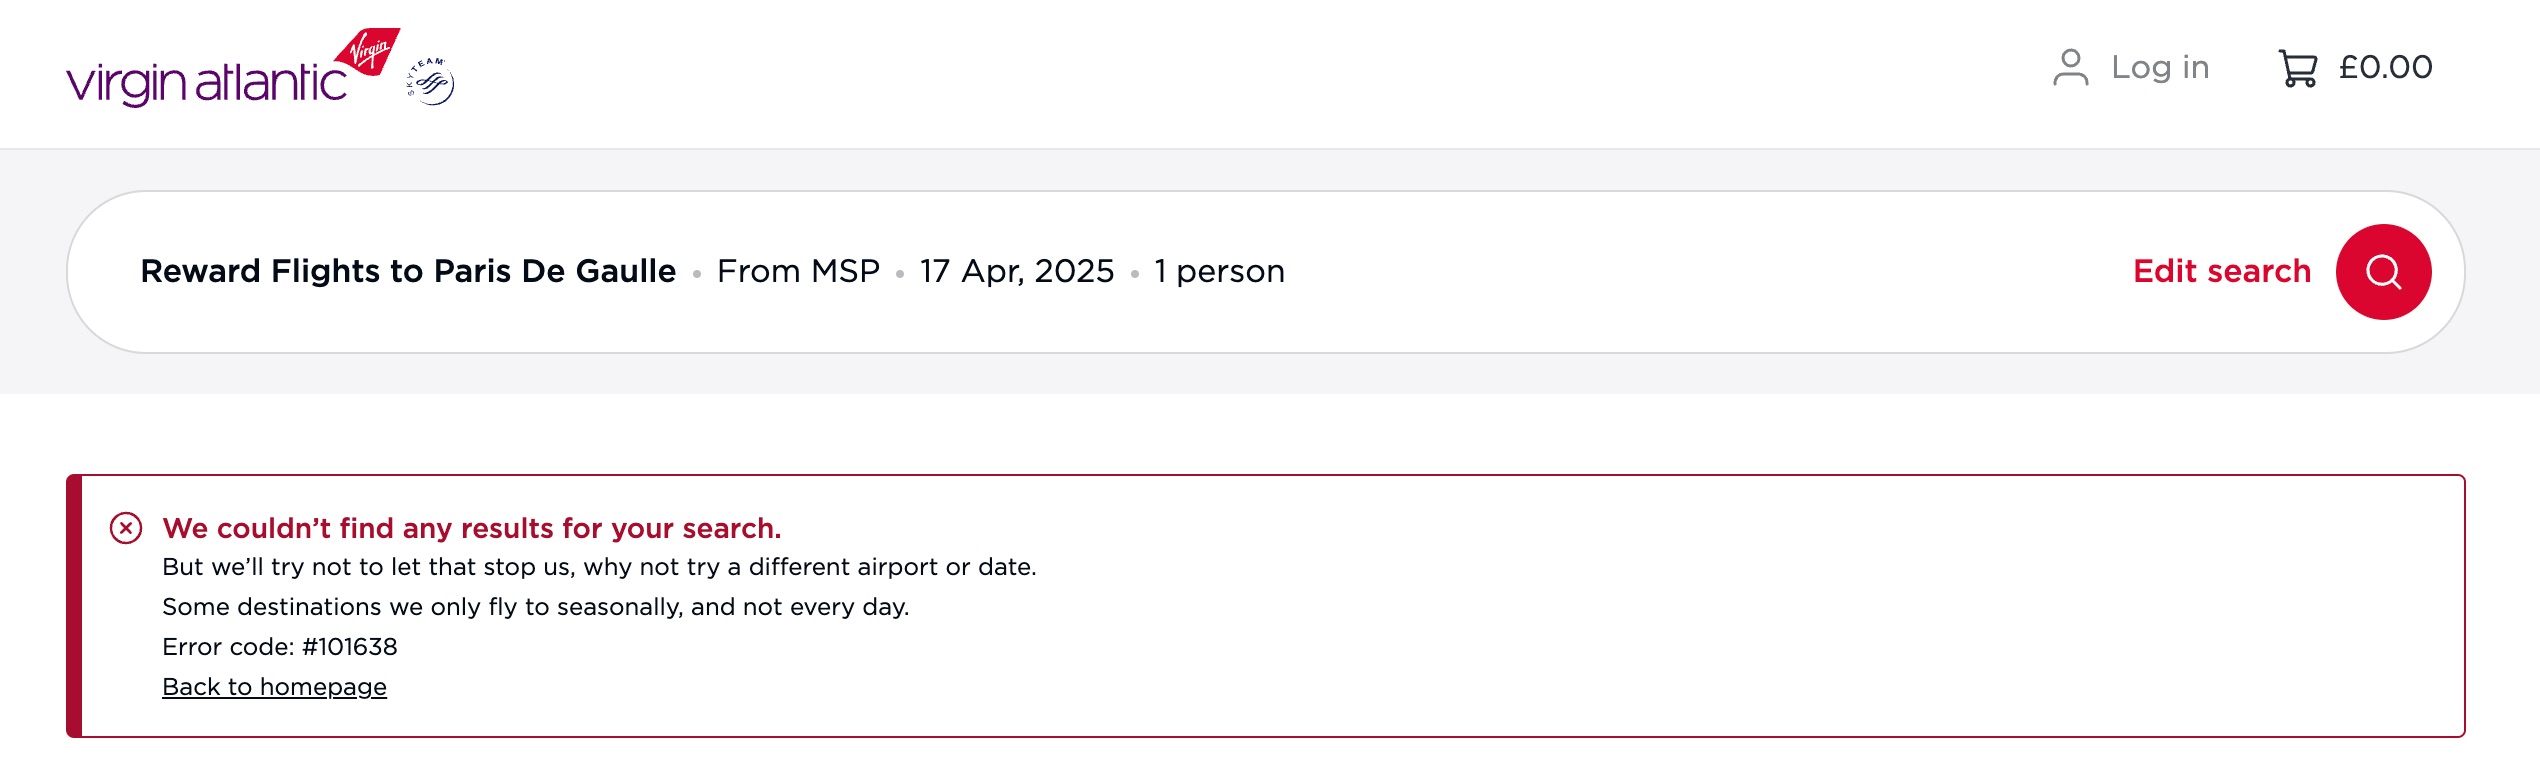The width and height of the screenshot is (2540, 782).
Task: Open Back to homepage
Action: pyautogui.click(x=274, y=687)
